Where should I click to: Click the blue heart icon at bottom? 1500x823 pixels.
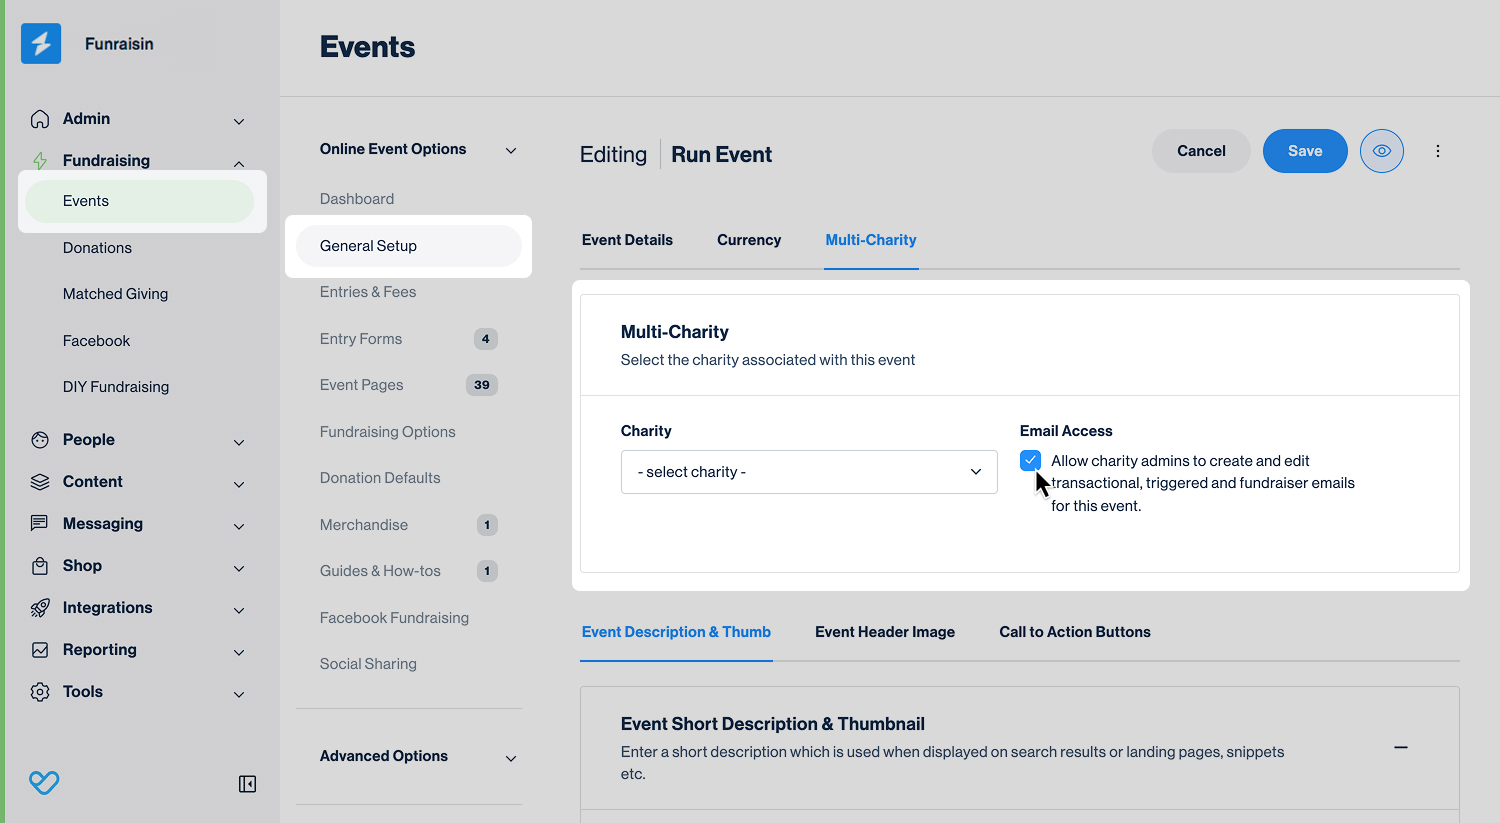coord(44,782)
